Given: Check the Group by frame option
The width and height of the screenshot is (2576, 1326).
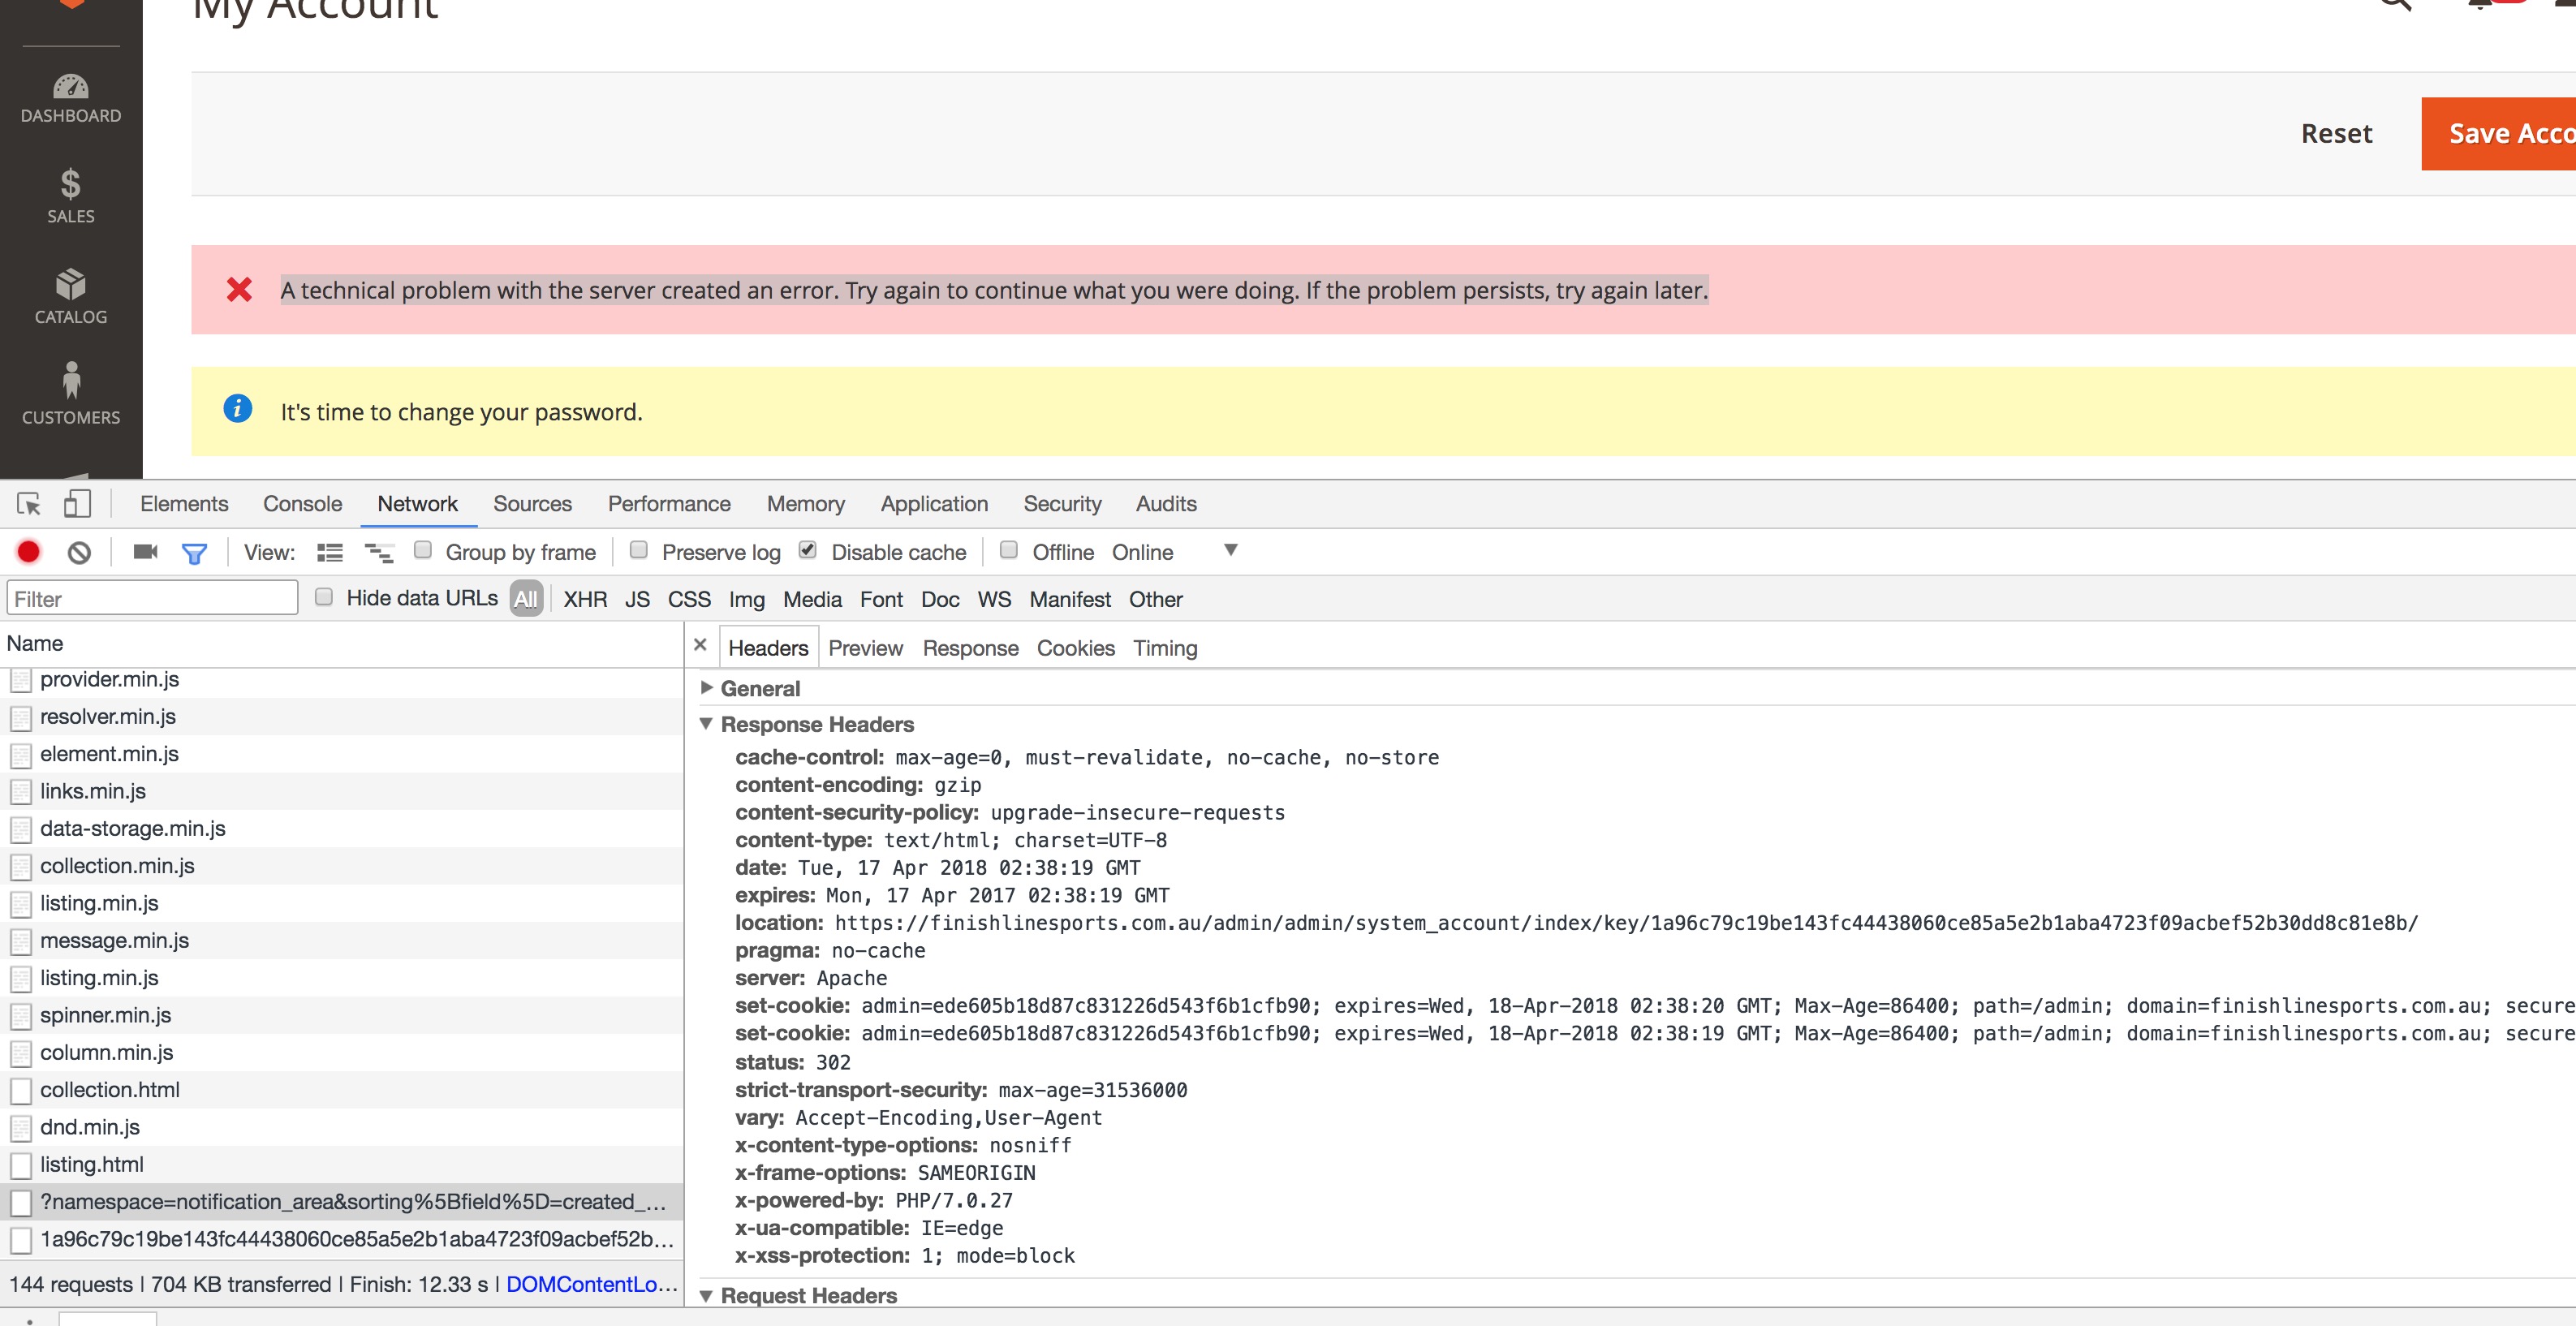Looking at the screenshot, I should (424, 549).
